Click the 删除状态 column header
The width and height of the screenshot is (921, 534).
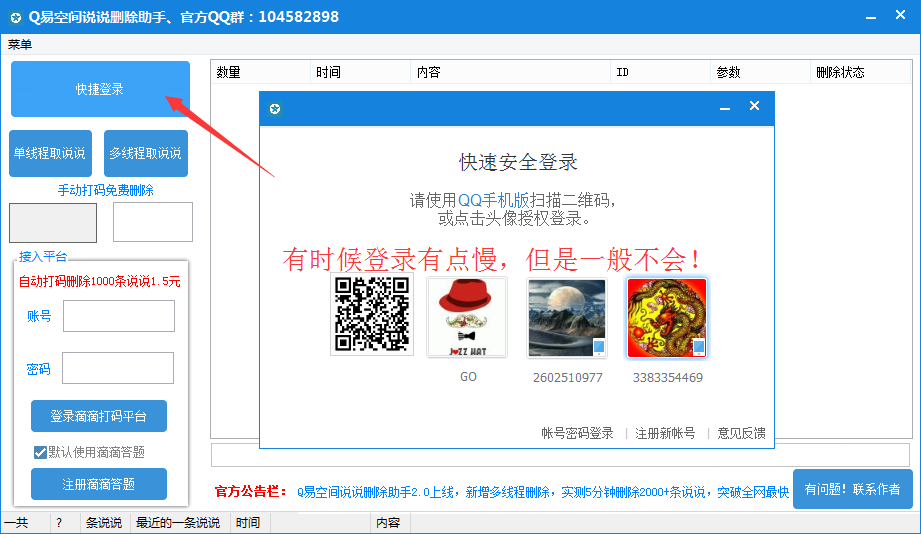[x=861, y=72]
